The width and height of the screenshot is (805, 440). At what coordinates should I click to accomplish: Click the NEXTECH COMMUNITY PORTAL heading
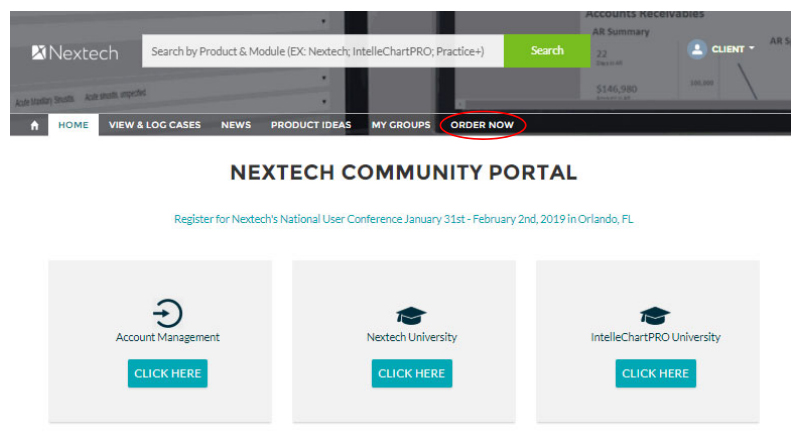coord(403,172)
